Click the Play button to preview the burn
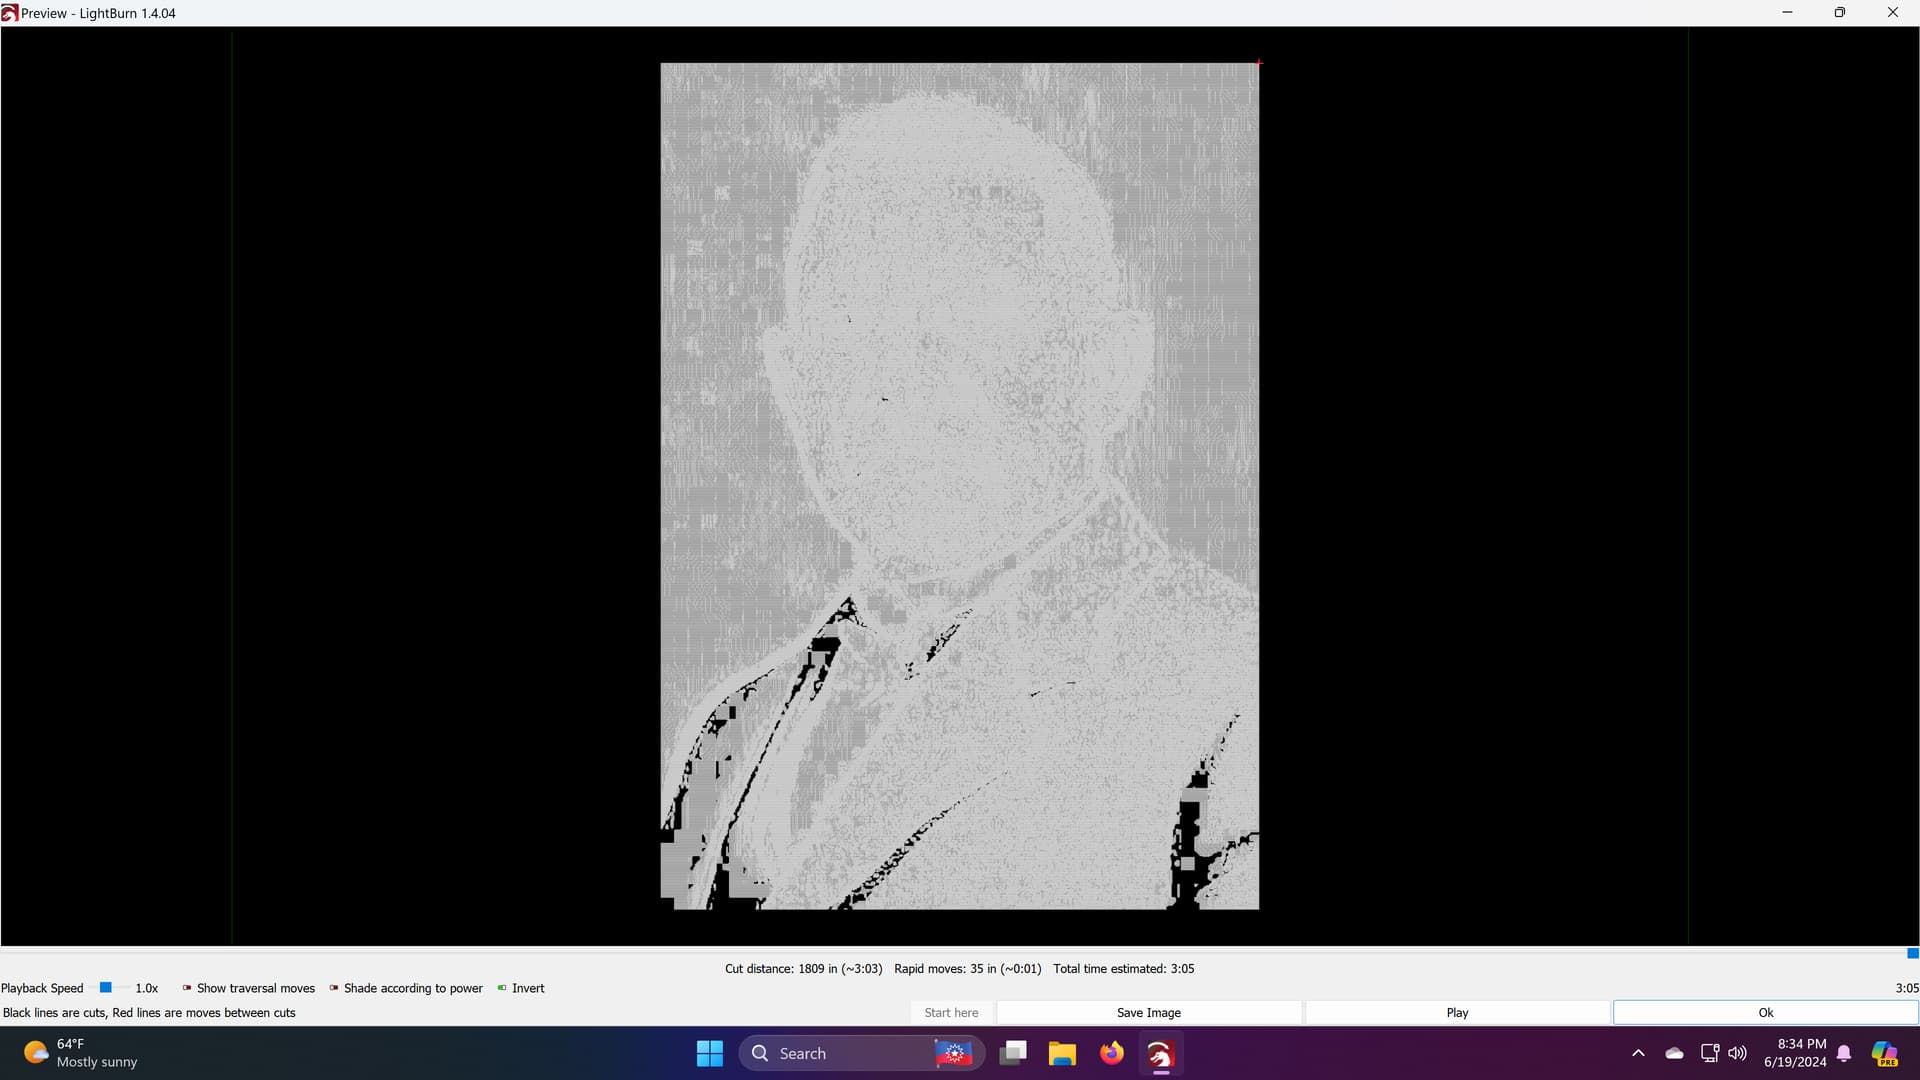 [1456, 1012]
